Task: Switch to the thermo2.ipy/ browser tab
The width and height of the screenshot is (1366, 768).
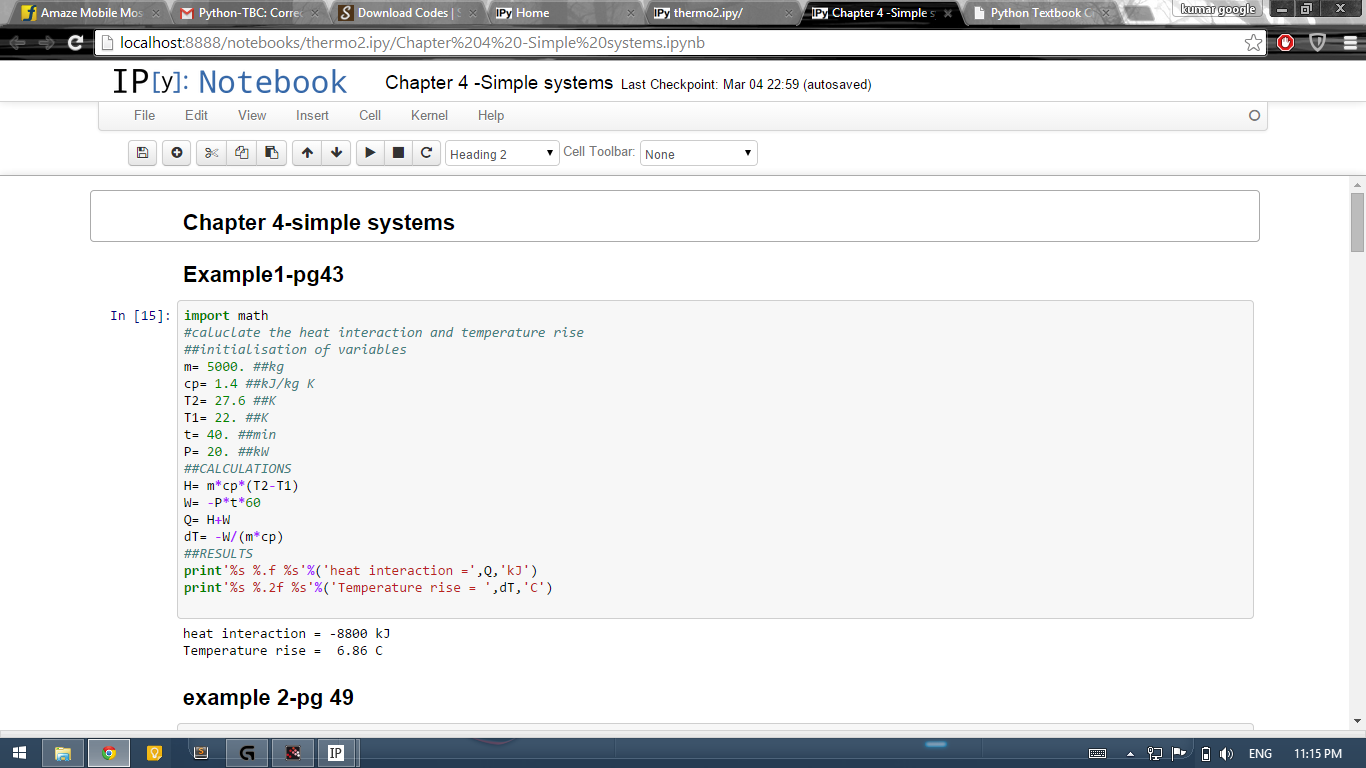Action: (716, 13)
